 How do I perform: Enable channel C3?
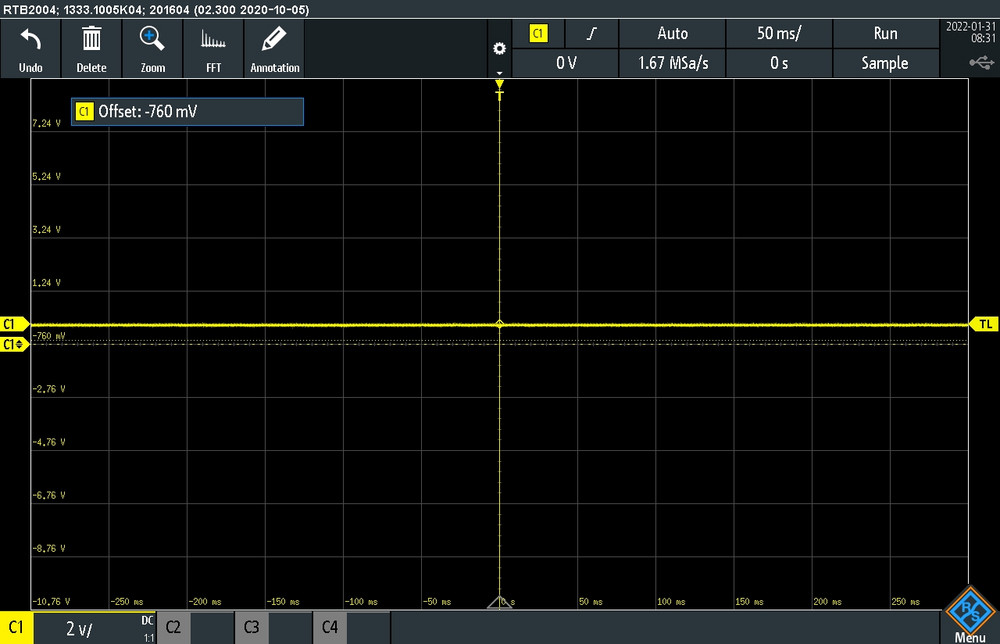[x=251, y=627]
